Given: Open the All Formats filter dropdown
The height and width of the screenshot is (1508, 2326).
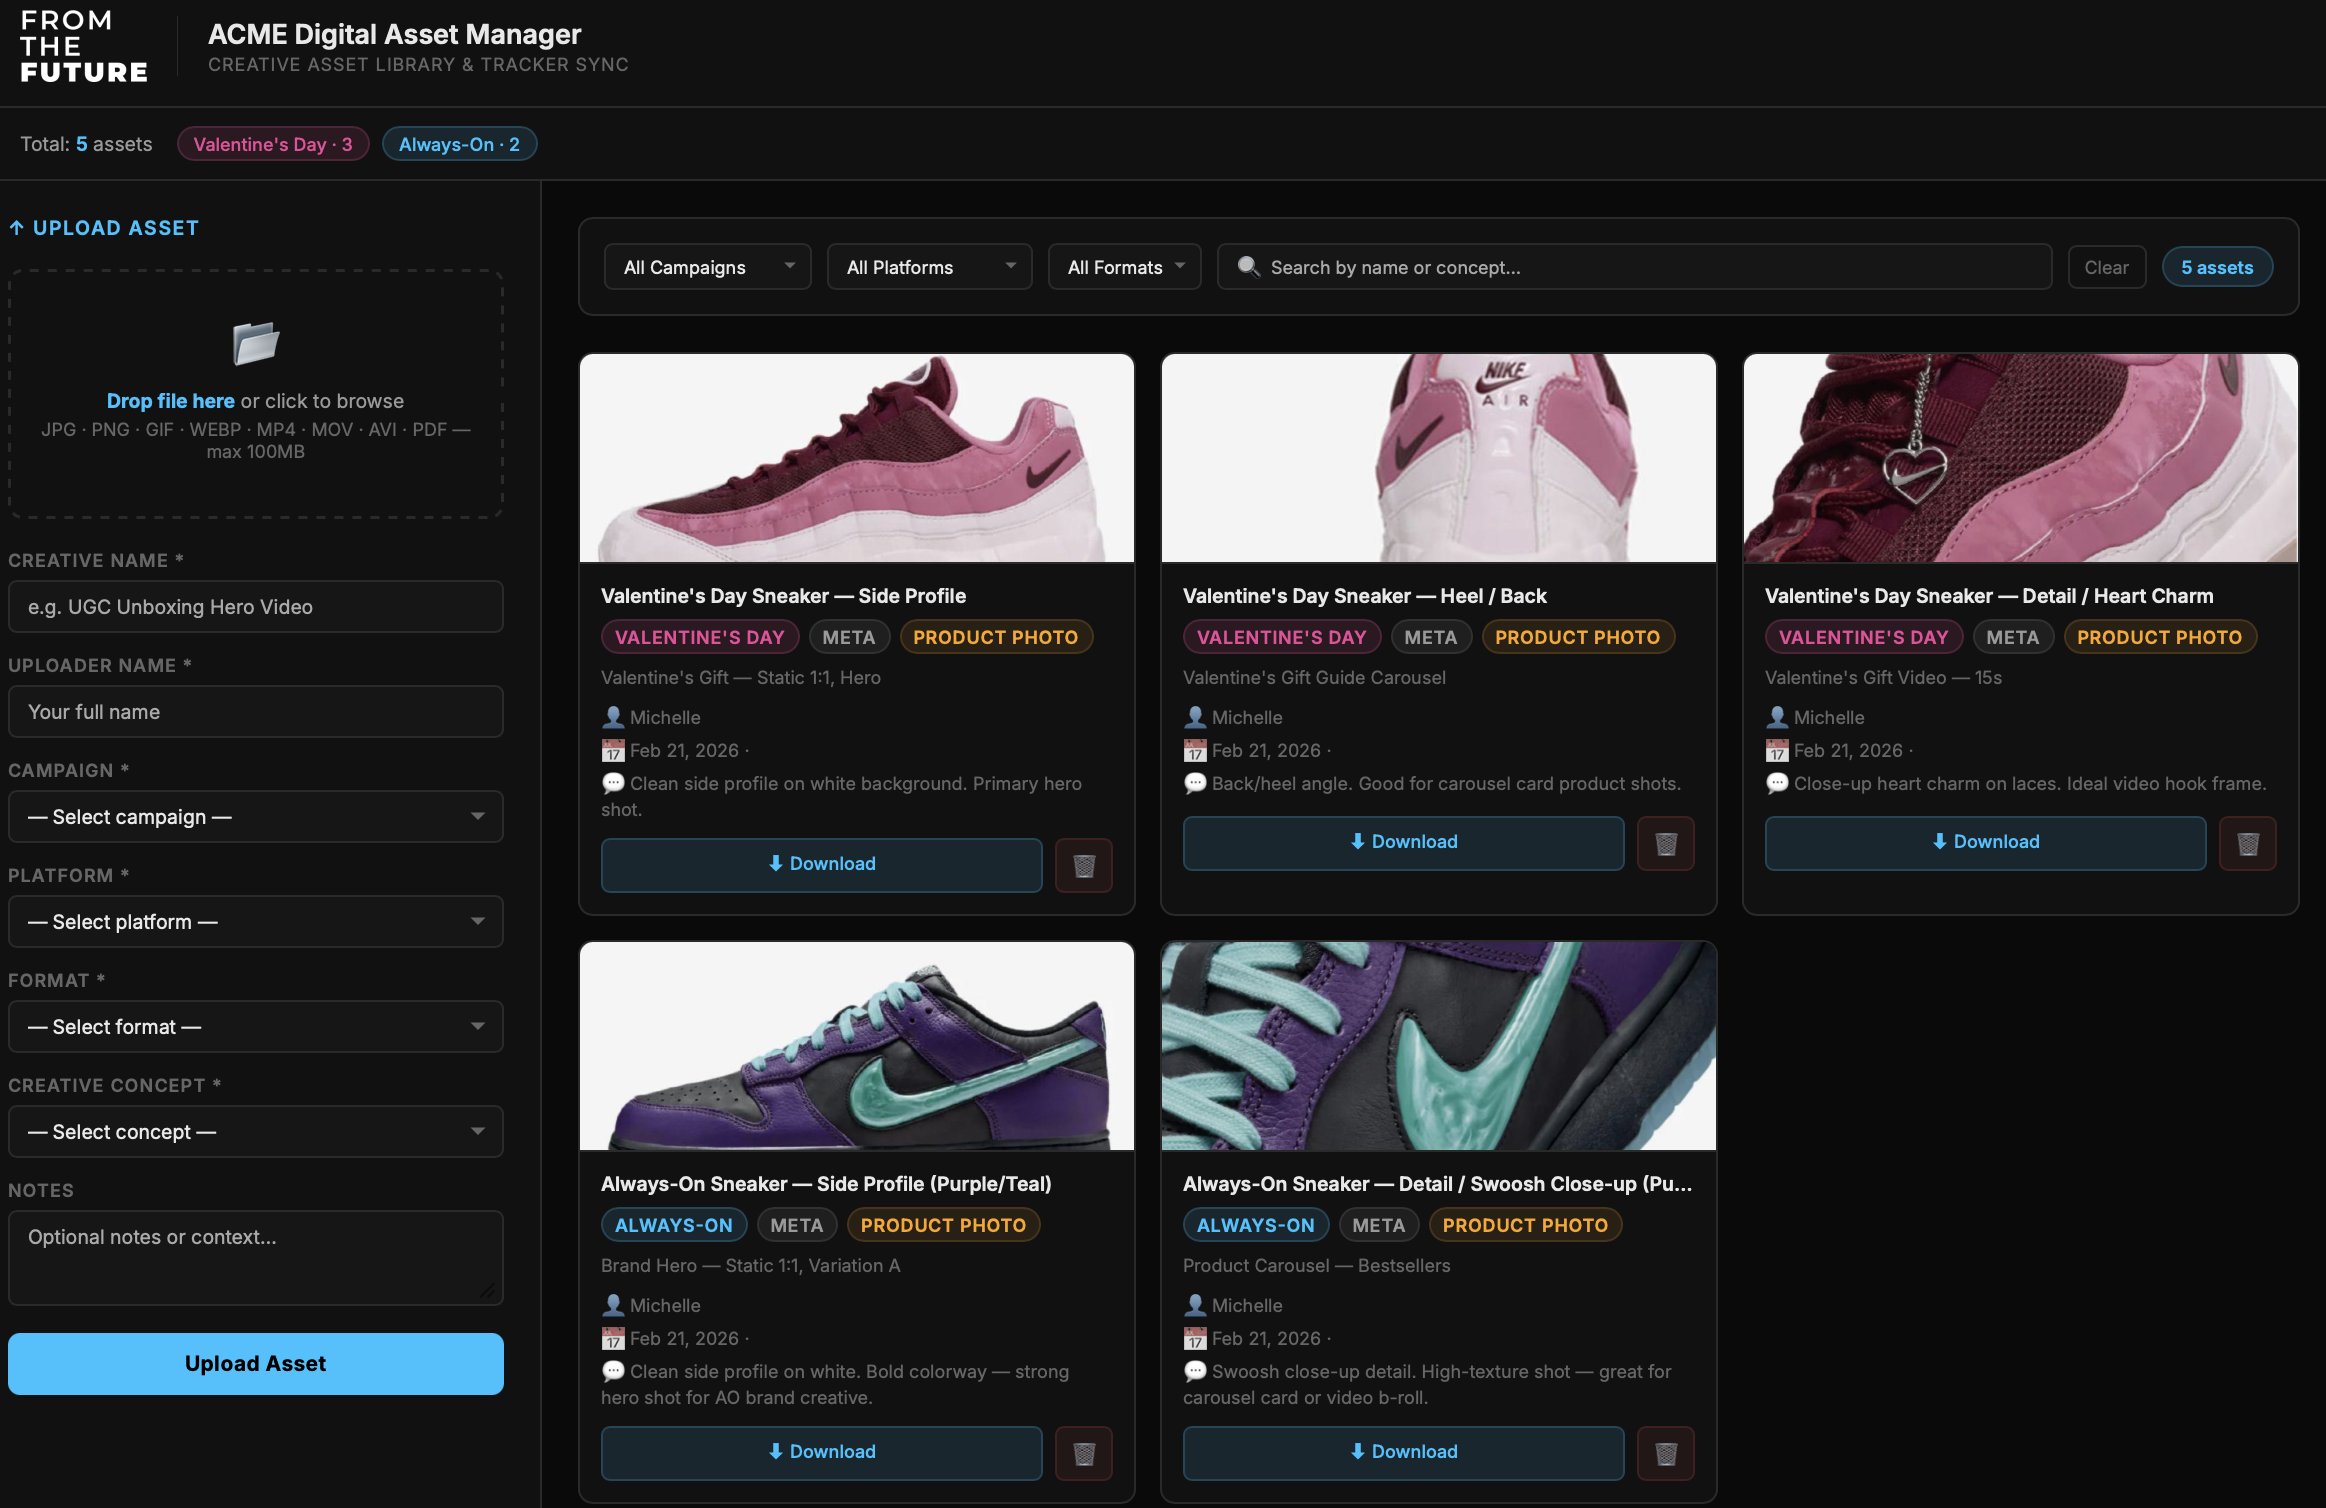Looking at the screenshot, I should [1124, 267].
